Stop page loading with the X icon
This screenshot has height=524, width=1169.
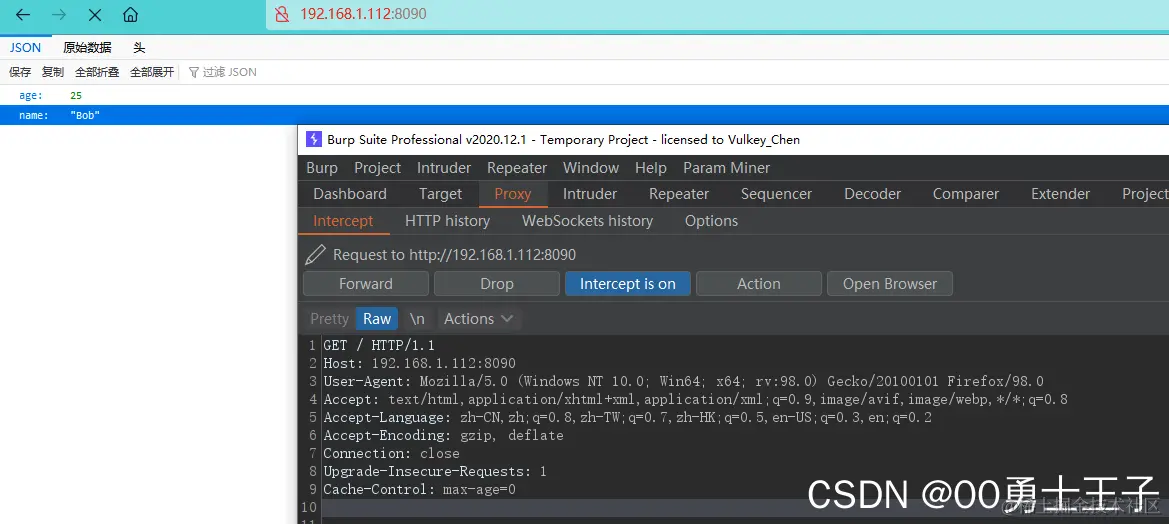pos(95,15)
